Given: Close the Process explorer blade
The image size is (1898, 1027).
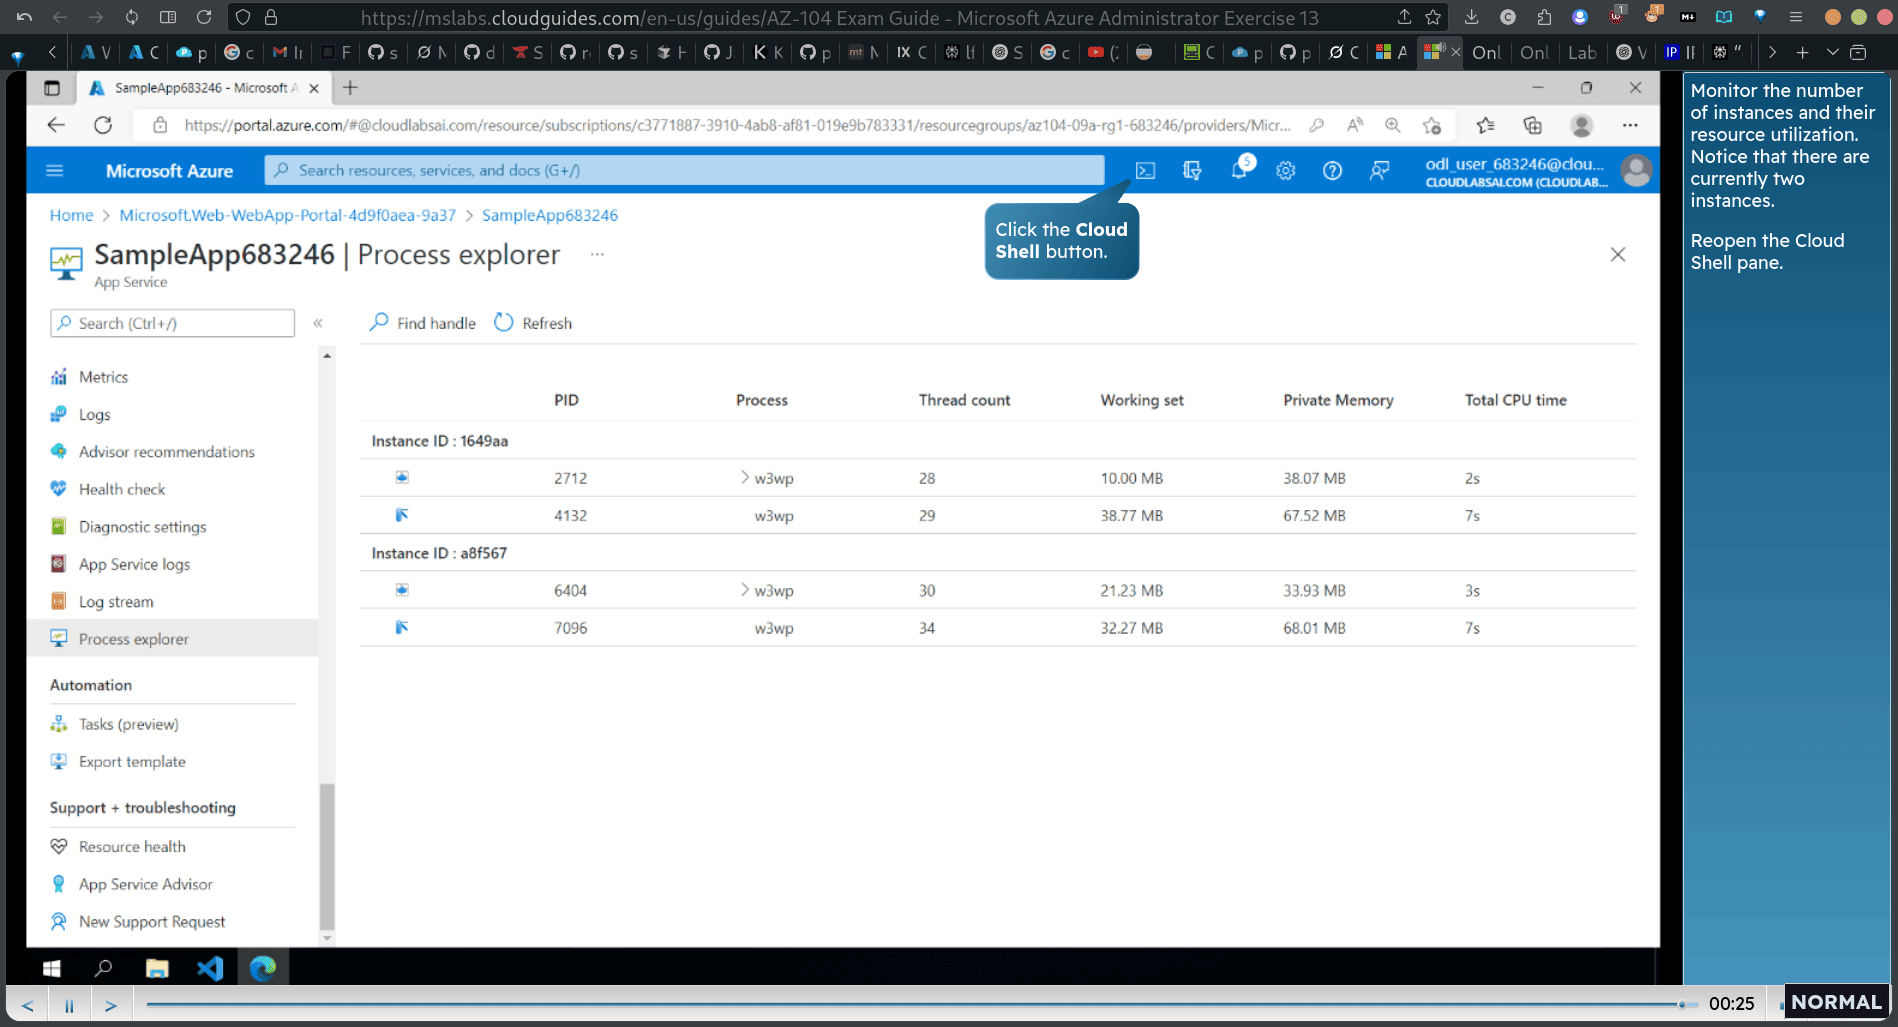Looking at the screenshot, I should (1618, 255).
